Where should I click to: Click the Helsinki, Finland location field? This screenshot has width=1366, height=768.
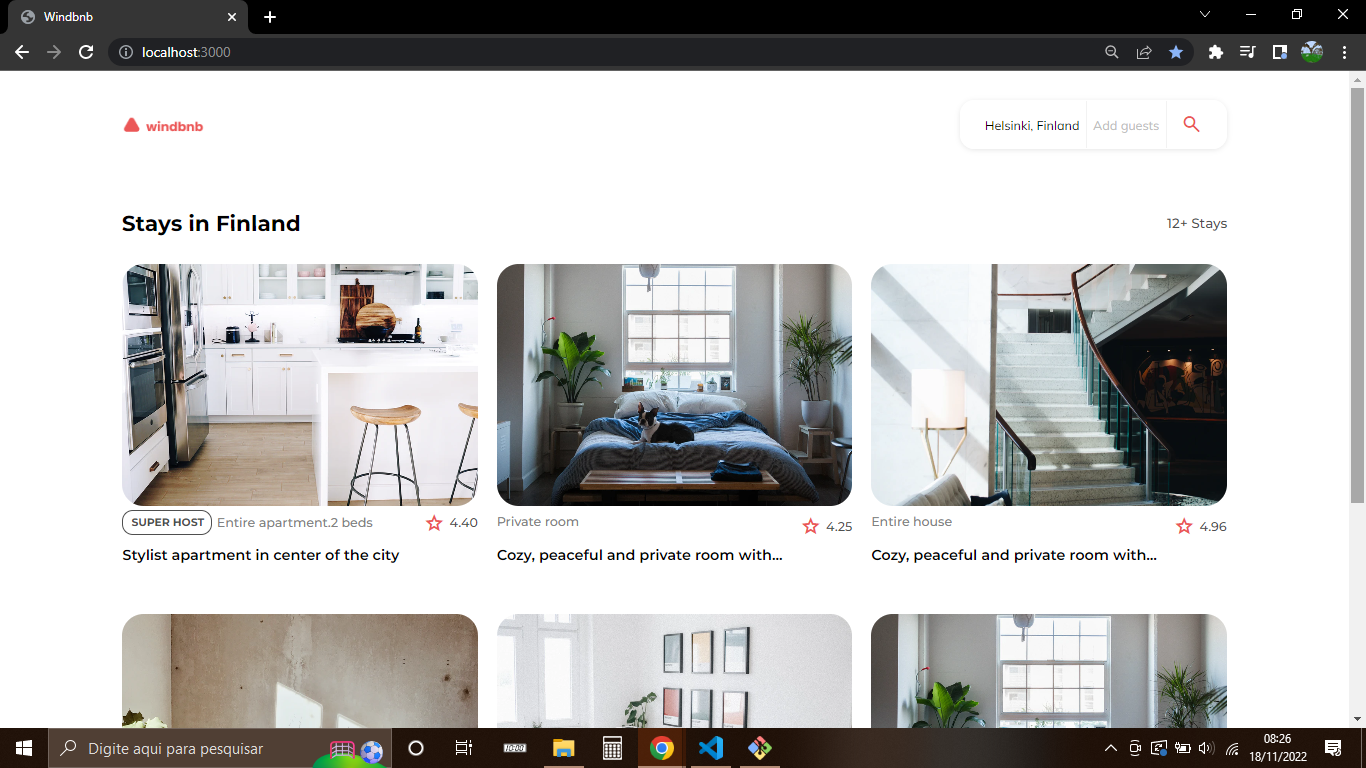(x=1031, y=124)
